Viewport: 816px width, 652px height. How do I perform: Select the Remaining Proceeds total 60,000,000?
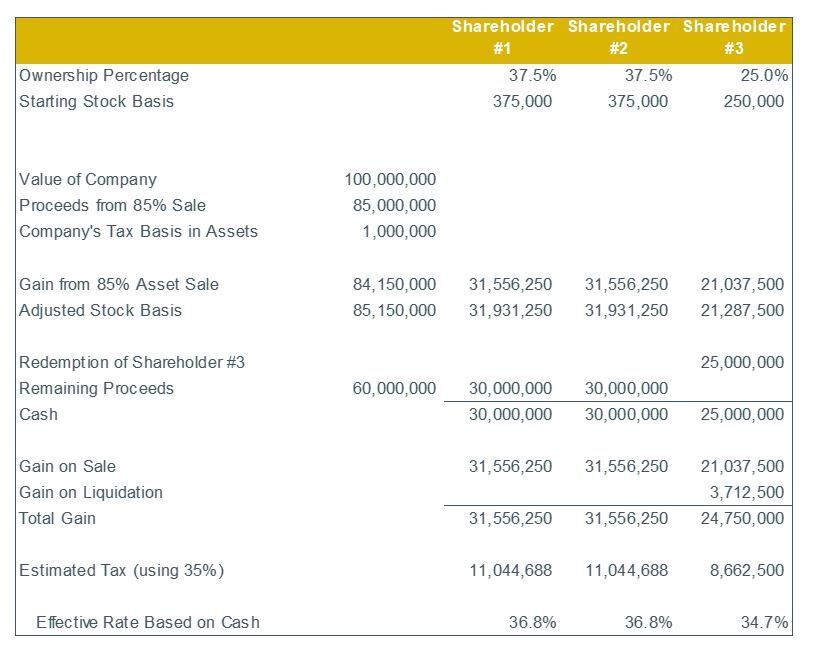(394, 389)
